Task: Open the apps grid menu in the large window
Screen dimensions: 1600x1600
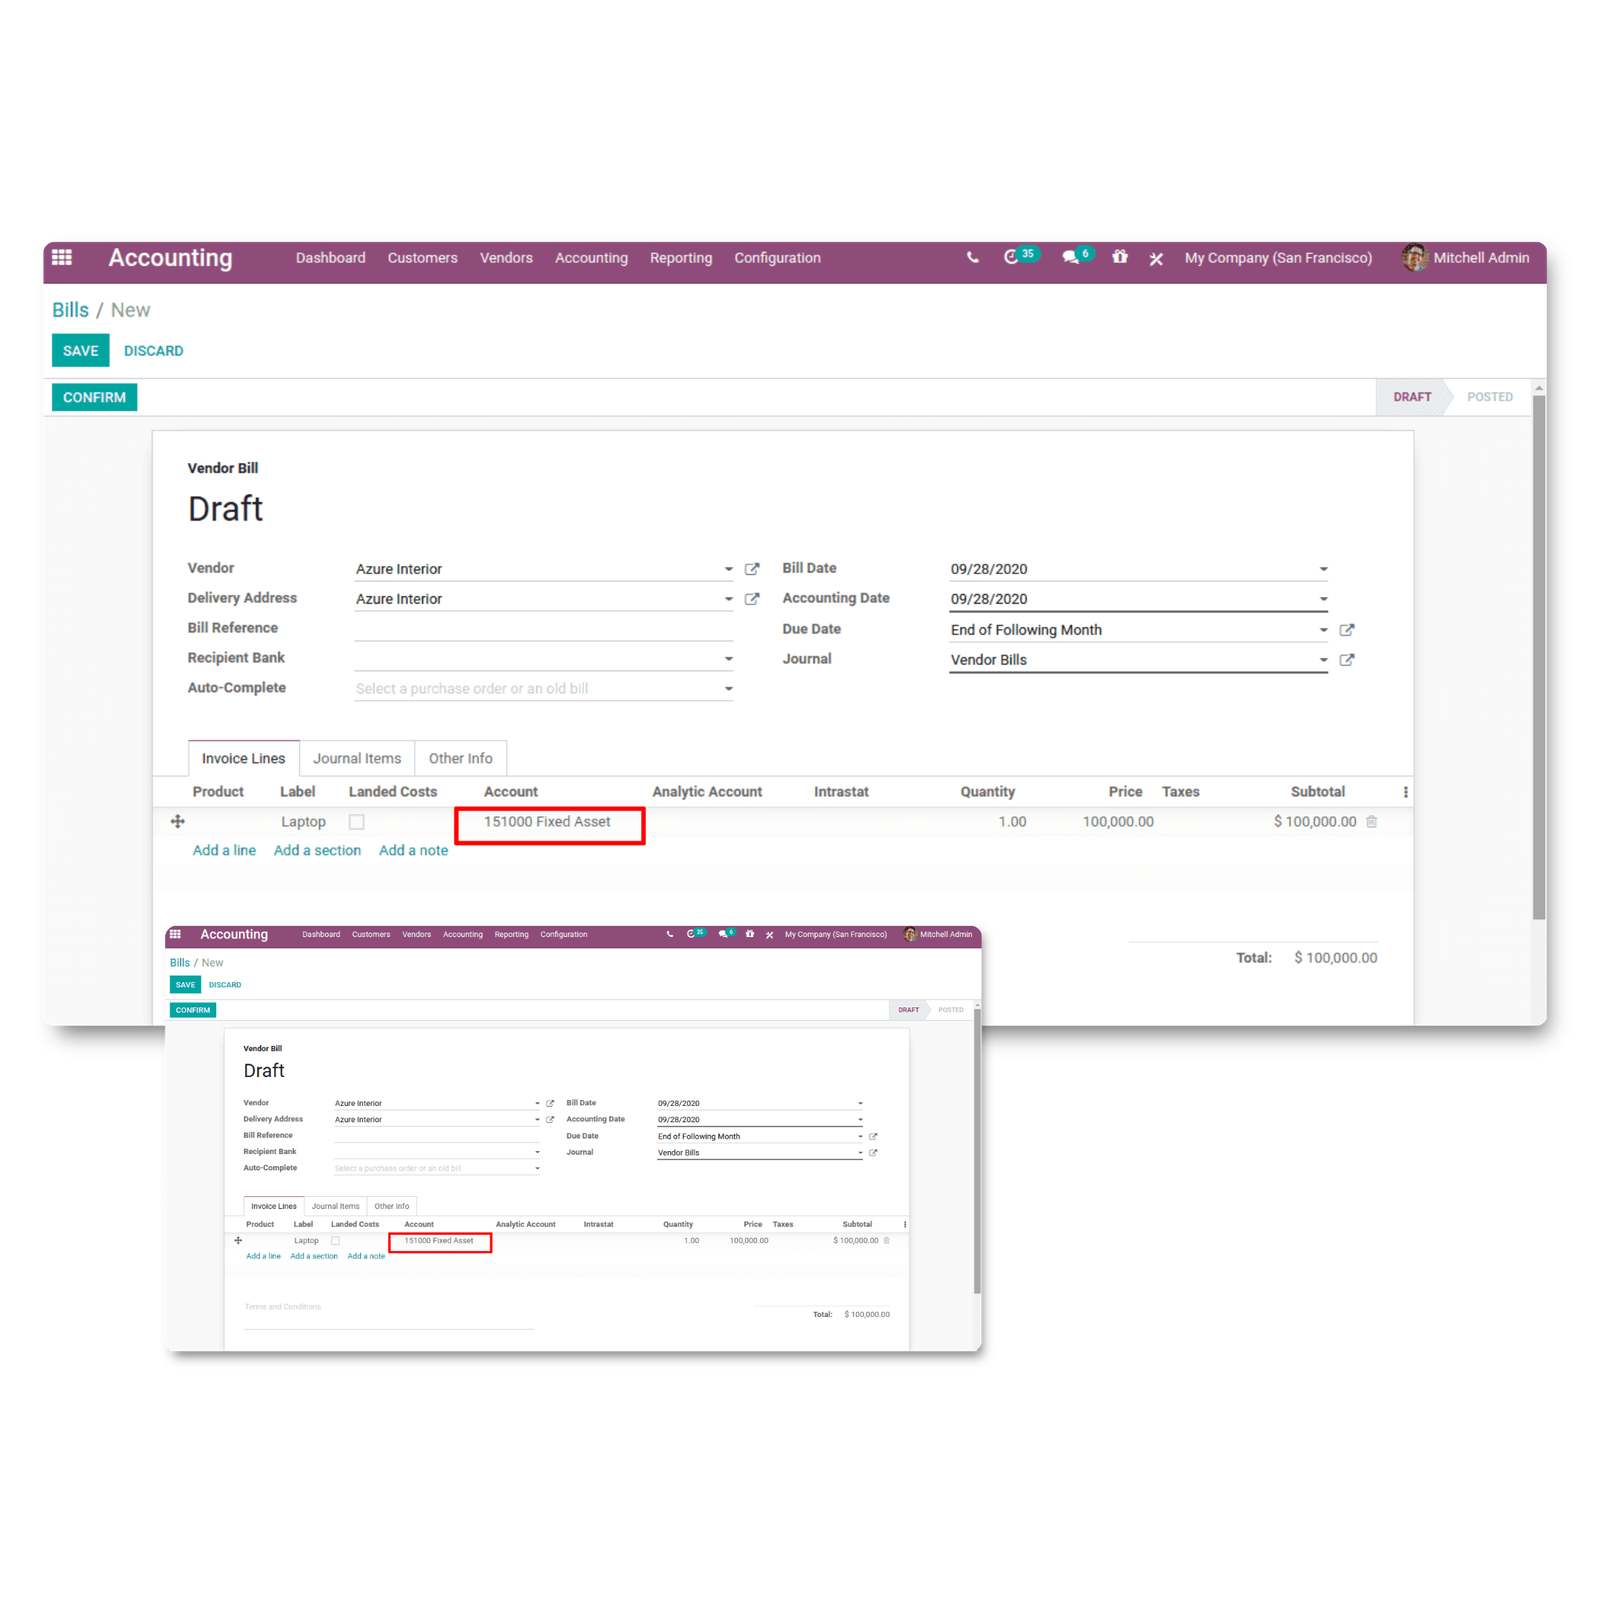Action: coord(62,257)
